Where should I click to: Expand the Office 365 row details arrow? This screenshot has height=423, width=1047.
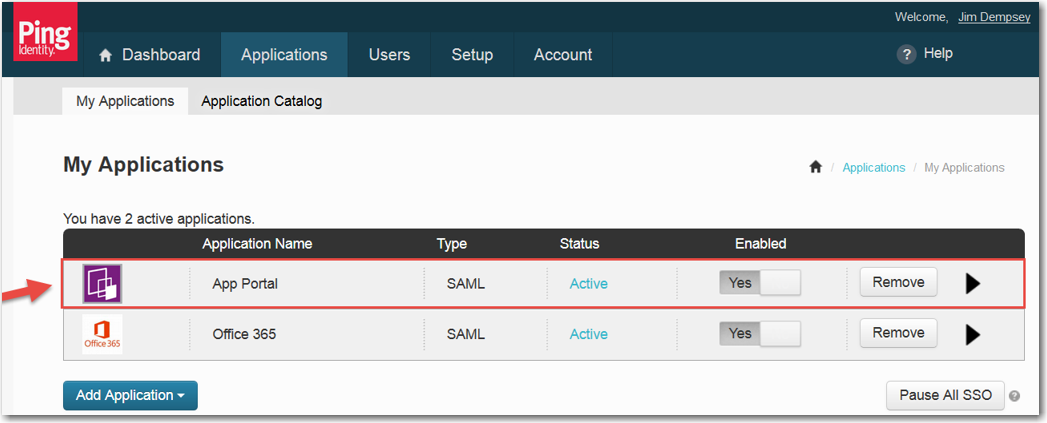[x=972, y=334]
